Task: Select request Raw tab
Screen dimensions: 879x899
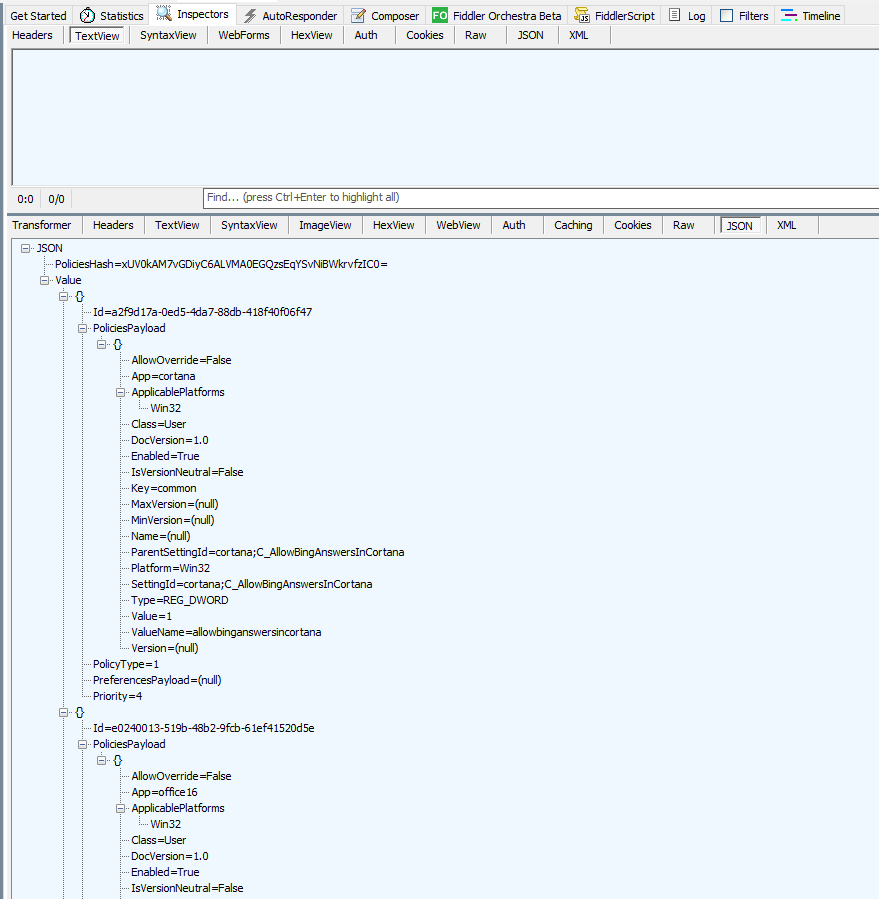Action: tap(476, 36)
